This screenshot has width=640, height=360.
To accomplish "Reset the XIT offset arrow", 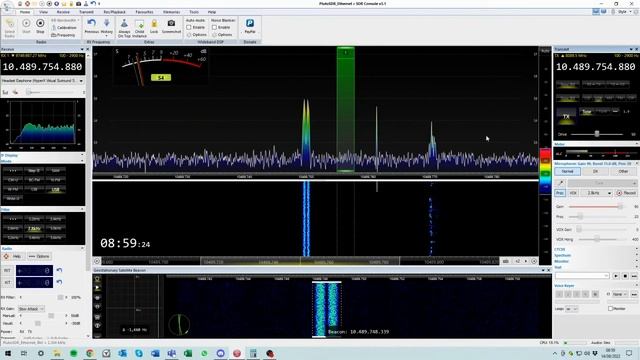I will (59, 282).
